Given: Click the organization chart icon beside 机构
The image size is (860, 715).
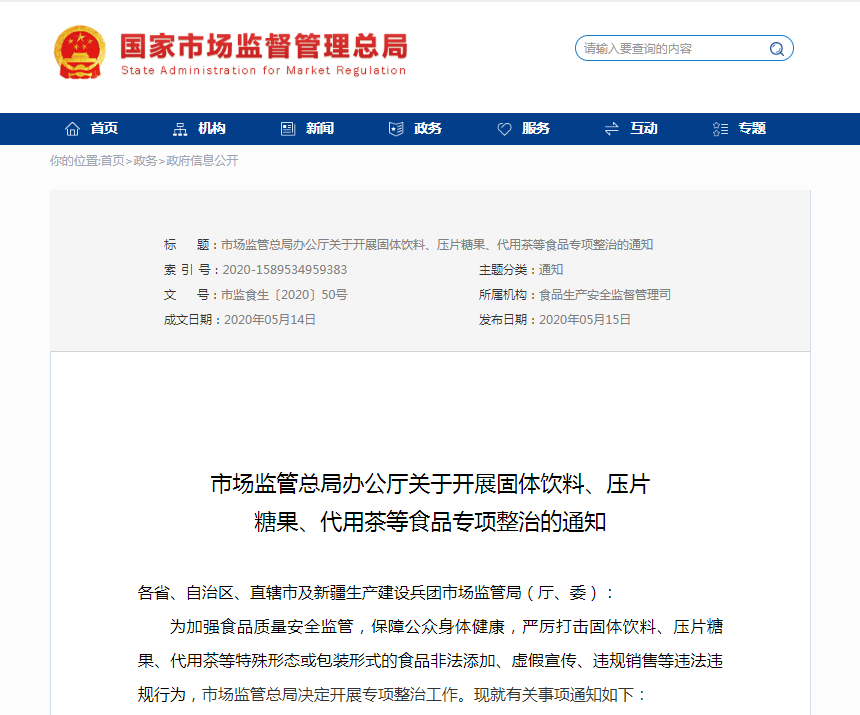Looking at the screenshot, I should click(x=180, y=129).
